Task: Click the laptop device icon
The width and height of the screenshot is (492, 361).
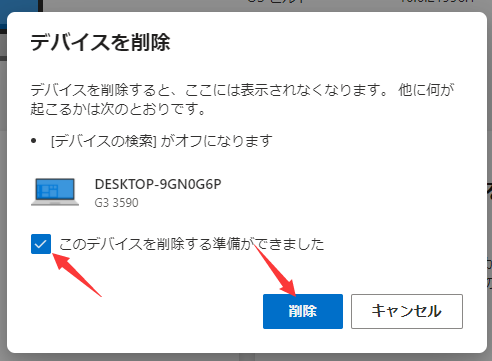Action: [x=55, y=192]
